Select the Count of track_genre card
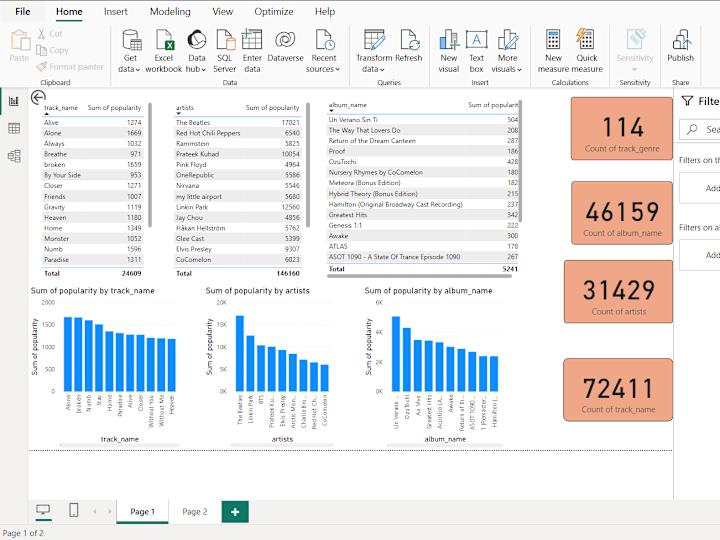Image resolution: width=720 pixels, height=540 pixels. (622, 129)
